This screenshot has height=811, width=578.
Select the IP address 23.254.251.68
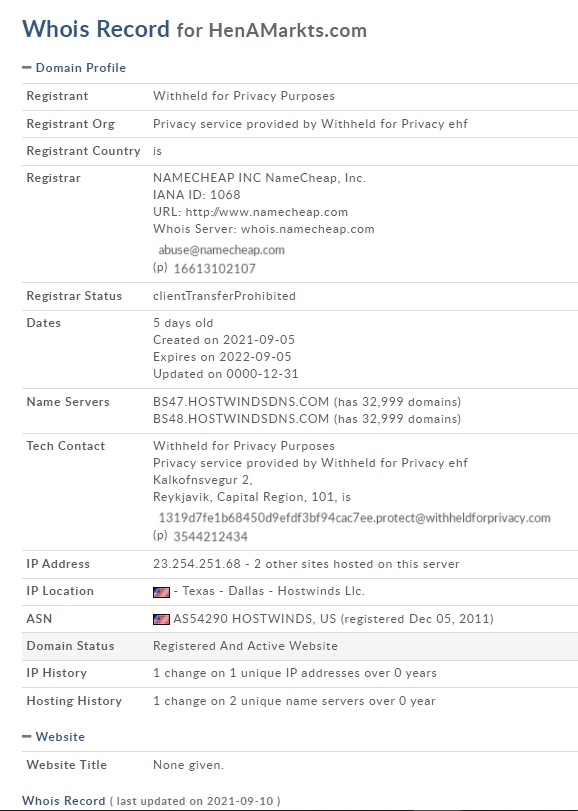(197, 564)
